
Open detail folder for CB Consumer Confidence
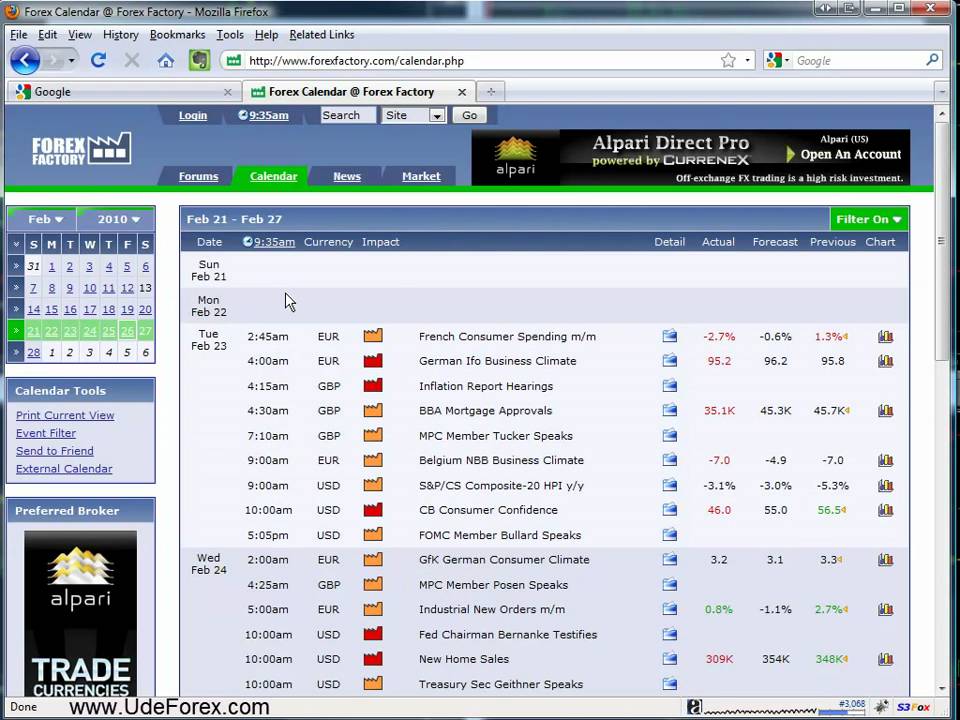670,509
